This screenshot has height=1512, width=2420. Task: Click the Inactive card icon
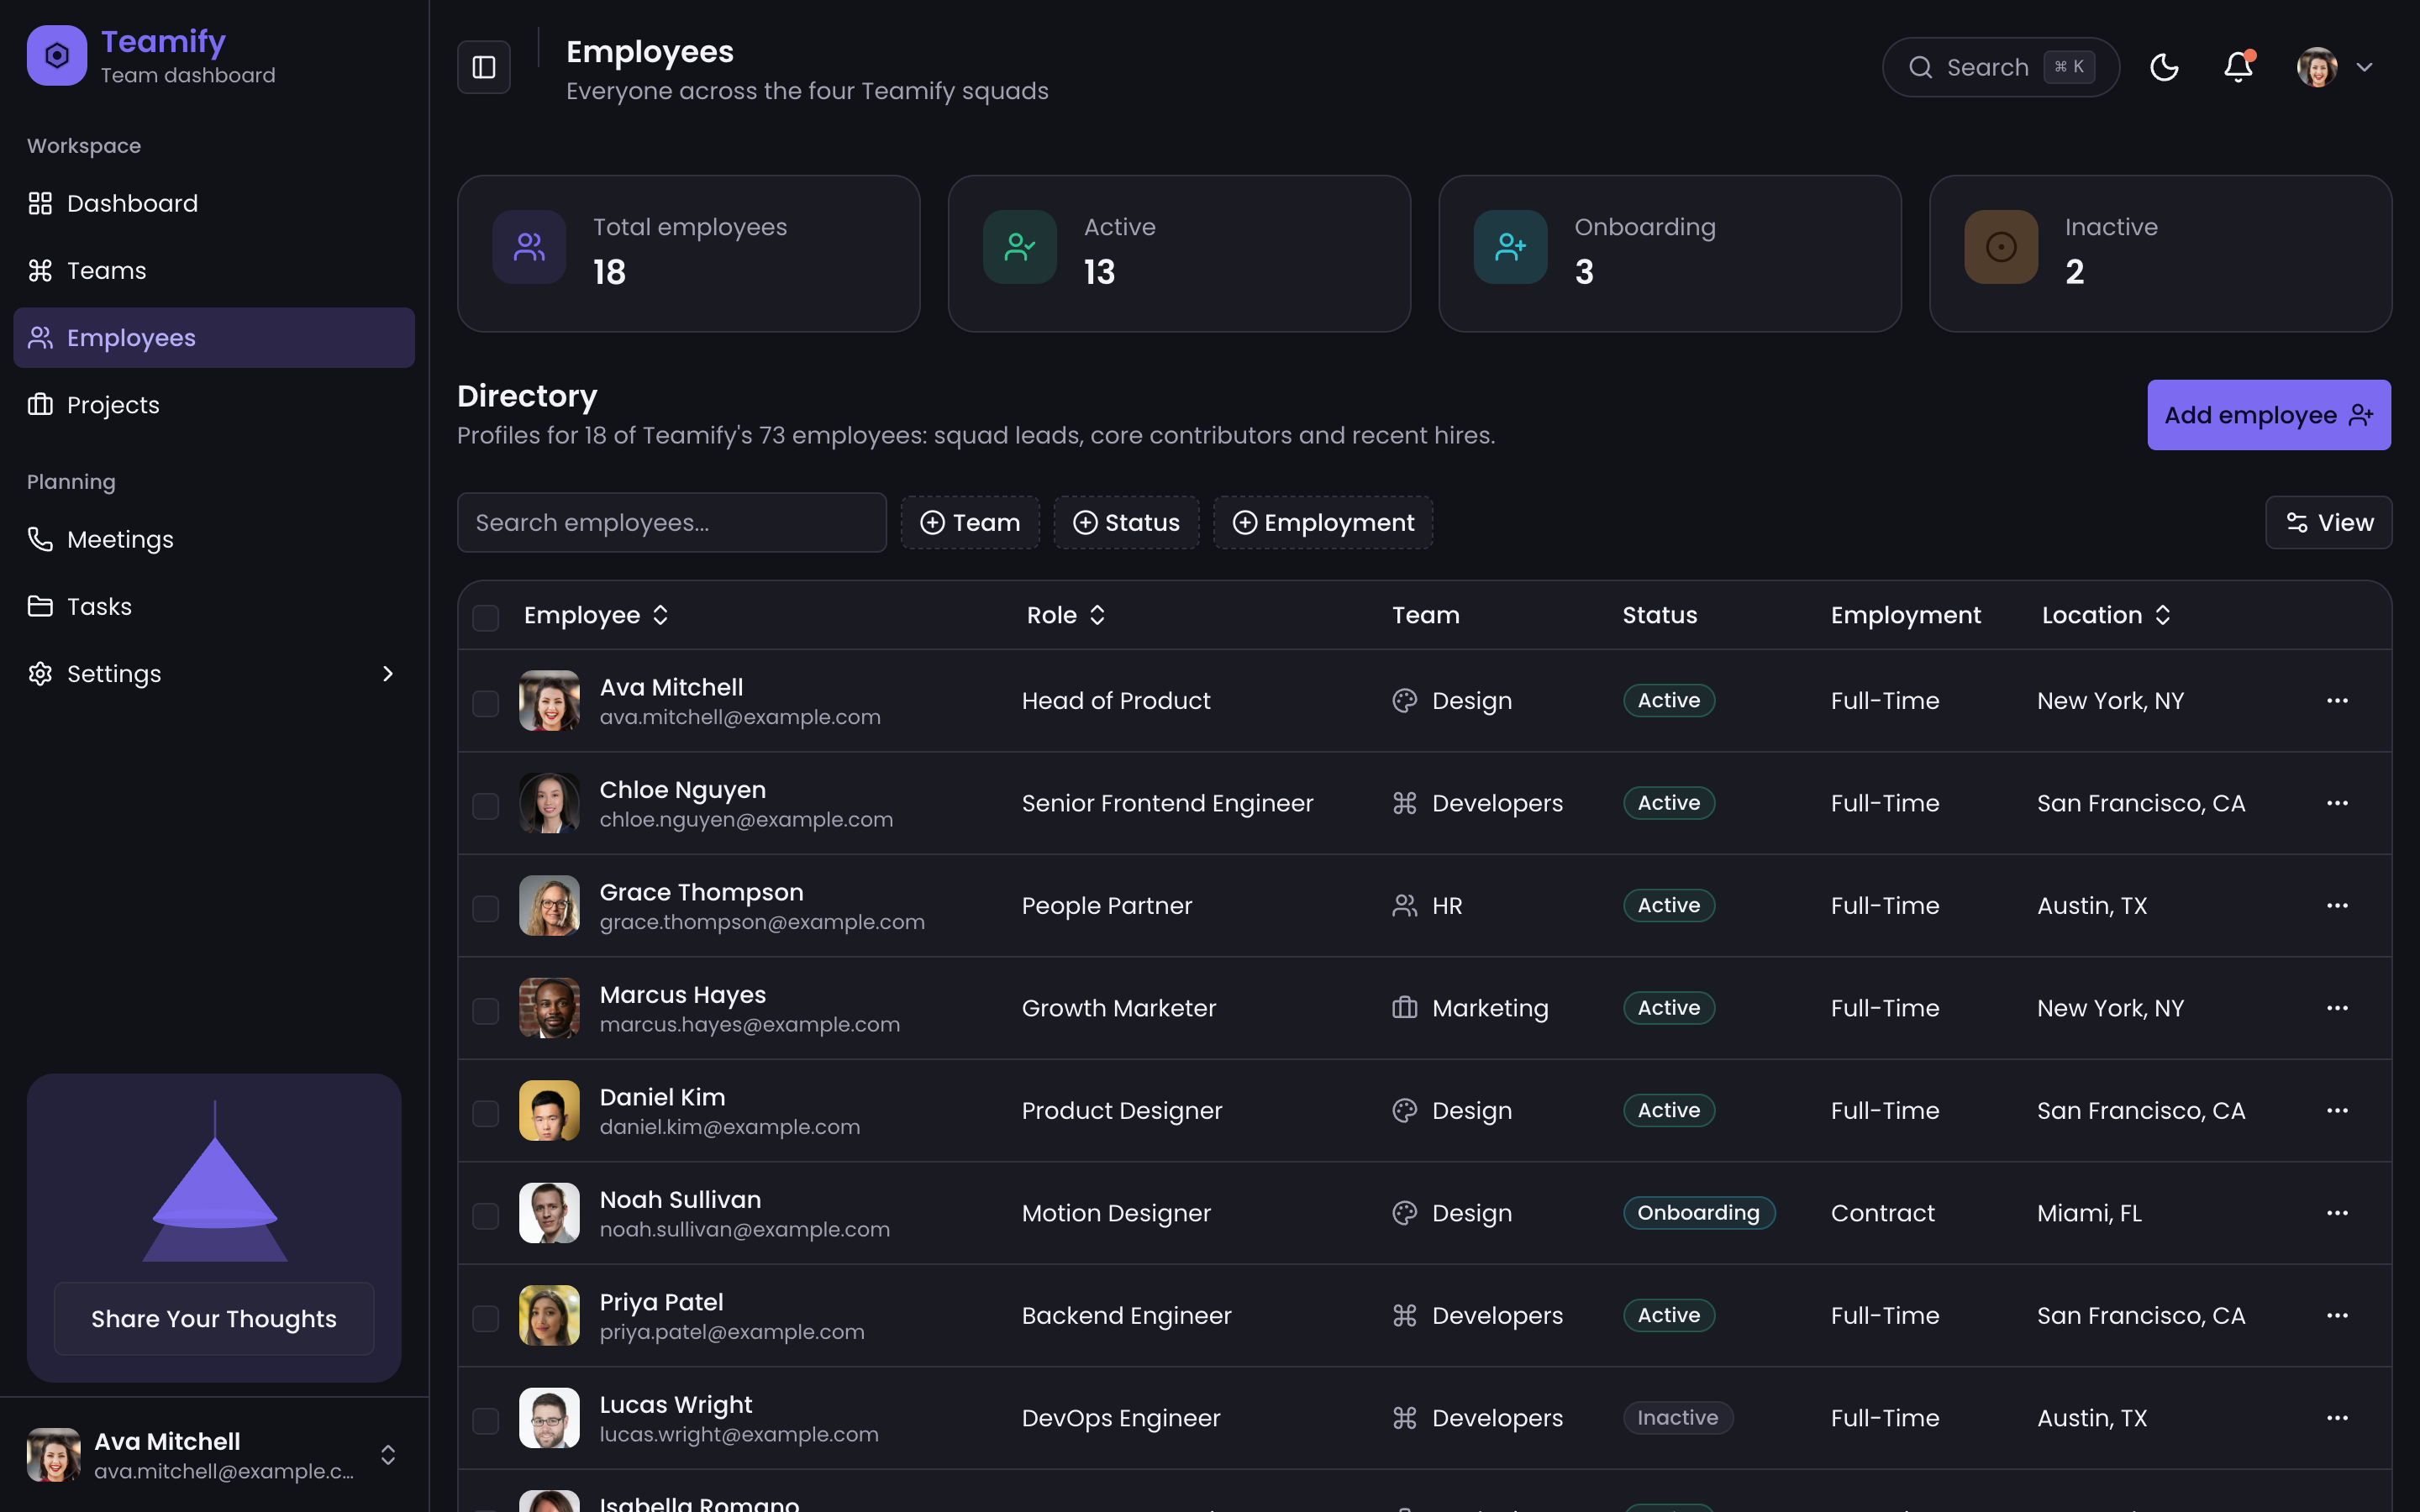(x=2001, y=247)
